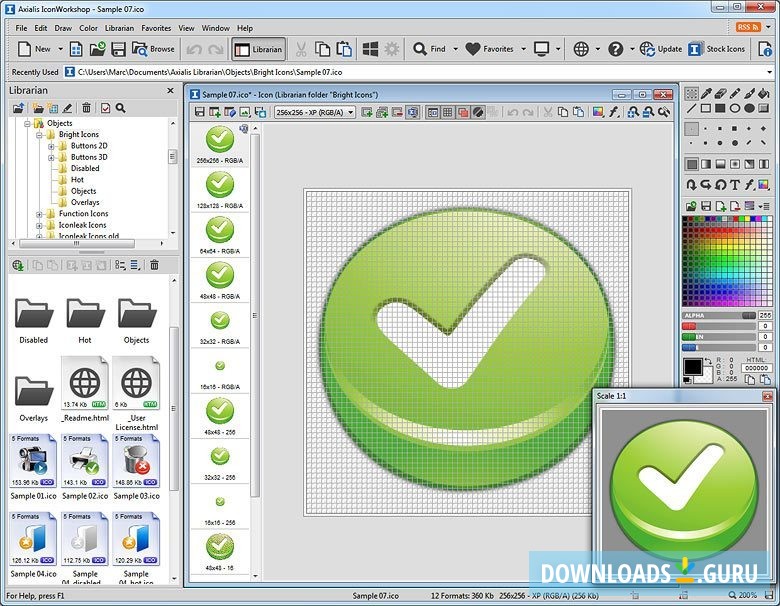Click the Stock Icons button
This screenshot has height=606, width=780.
coord(717,49)
